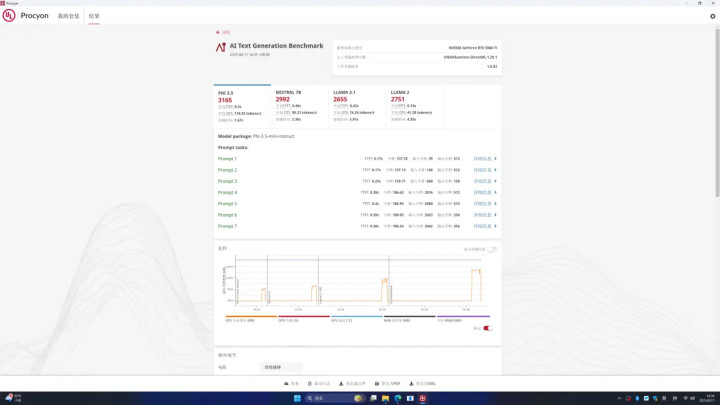Select the red GPU load legend
Viewport: 720px width, 405px height.
pos(304,318)
